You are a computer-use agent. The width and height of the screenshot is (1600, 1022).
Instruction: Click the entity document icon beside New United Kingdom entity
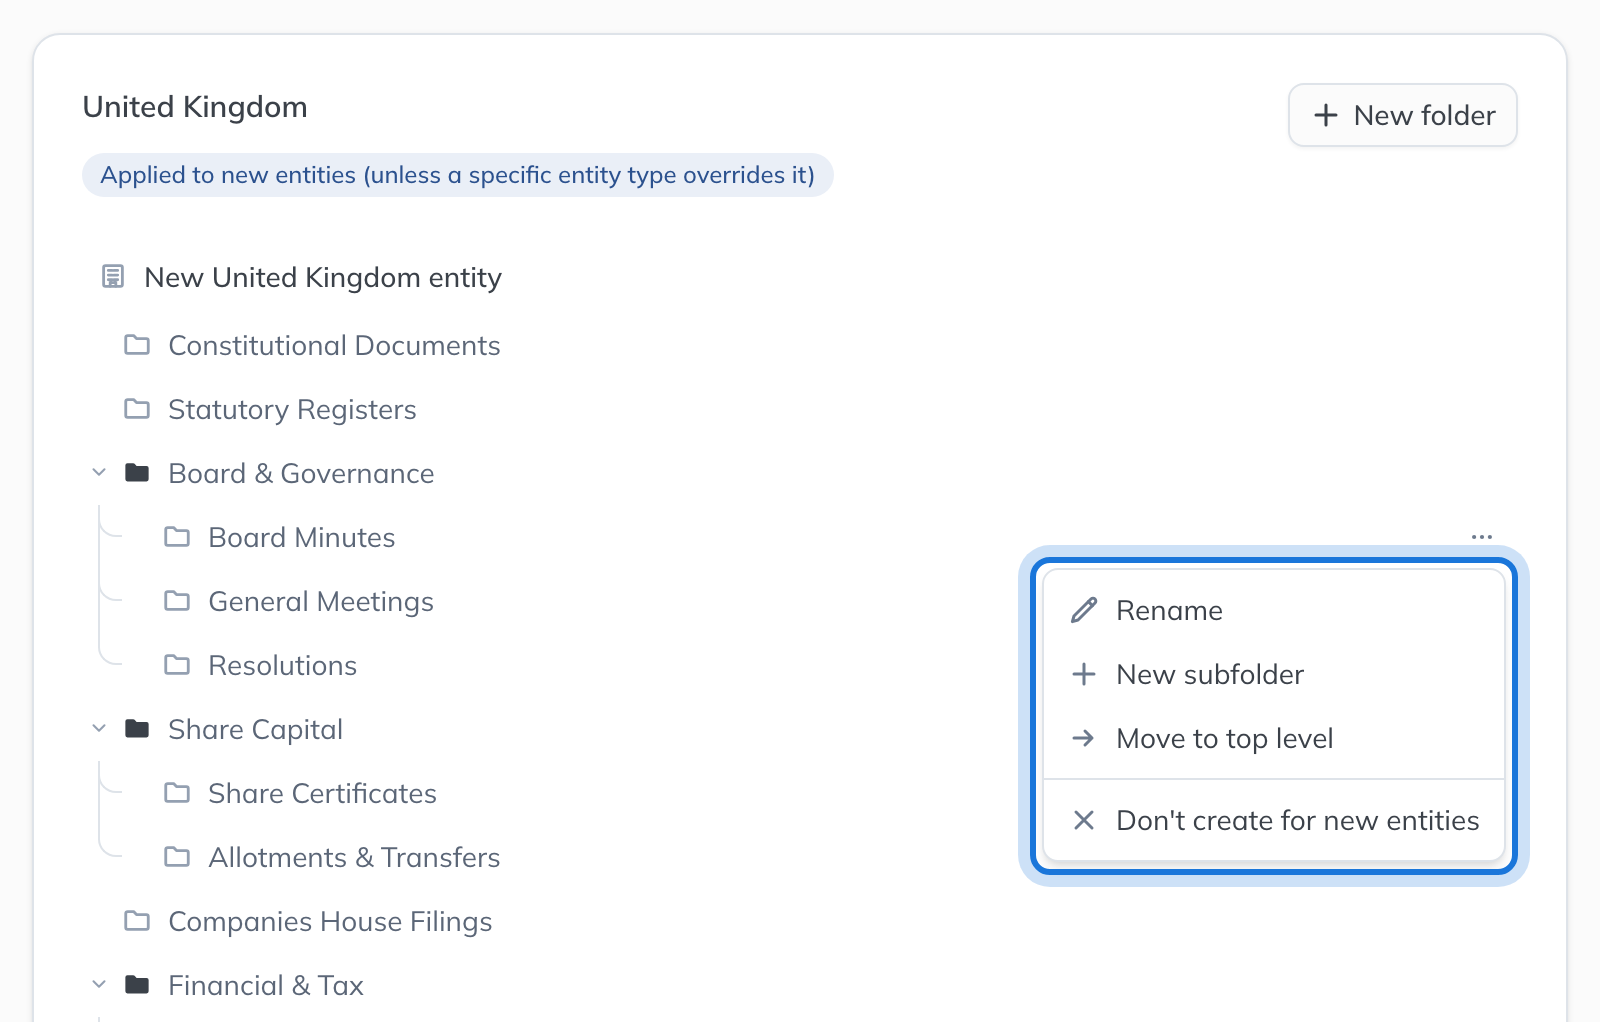point(113,277)
